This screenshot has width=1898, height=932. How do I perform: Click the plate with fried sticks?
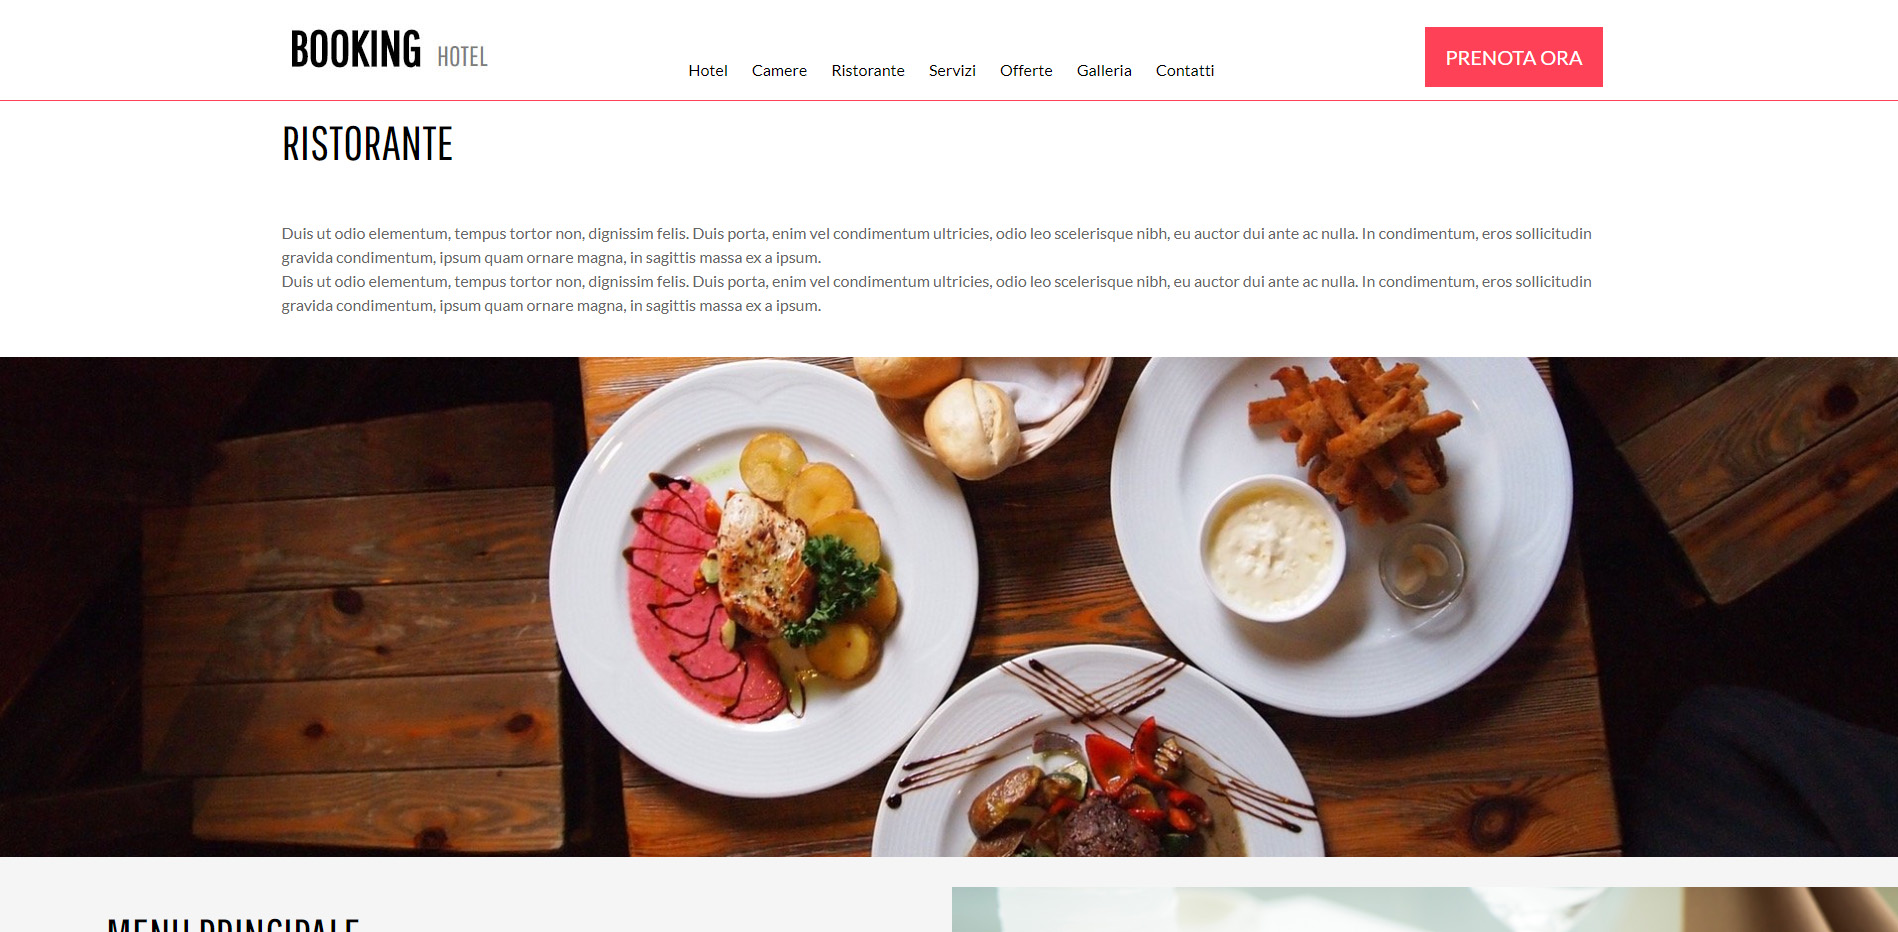coord(1342,535)
